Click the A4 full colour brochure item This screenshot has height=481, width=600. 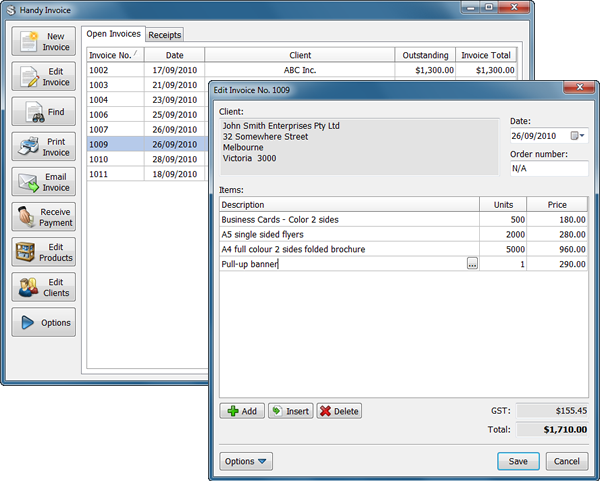click(349, 249)
